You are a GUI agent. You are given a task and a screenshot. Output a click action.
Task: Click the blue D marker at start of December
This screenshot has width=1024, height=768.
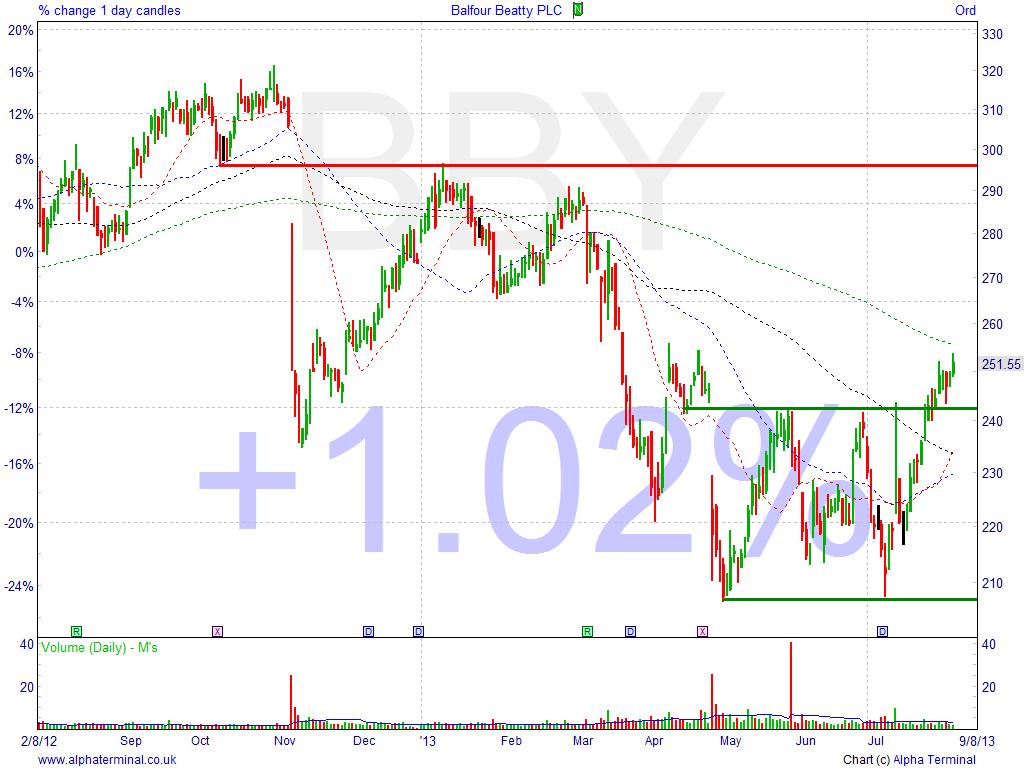tap(368, 631)
